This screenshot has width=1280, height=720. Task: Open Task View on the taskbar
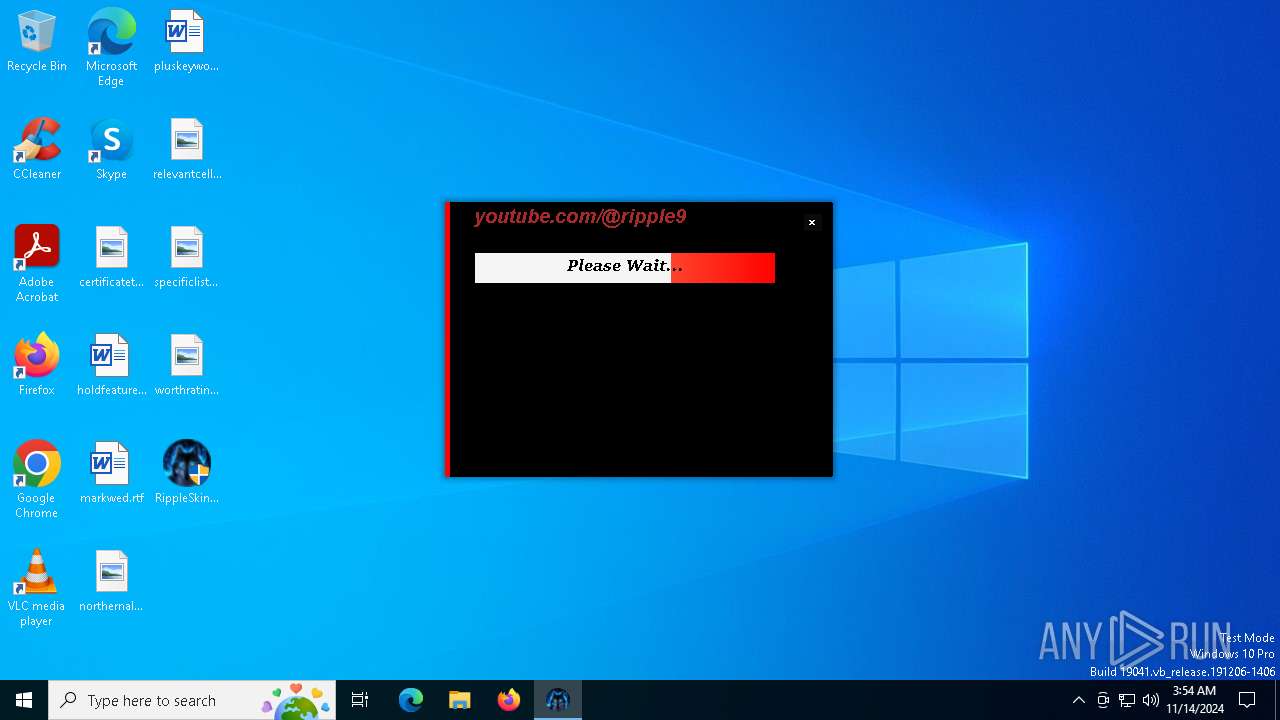pyautogui.click(x=360, y=700)
